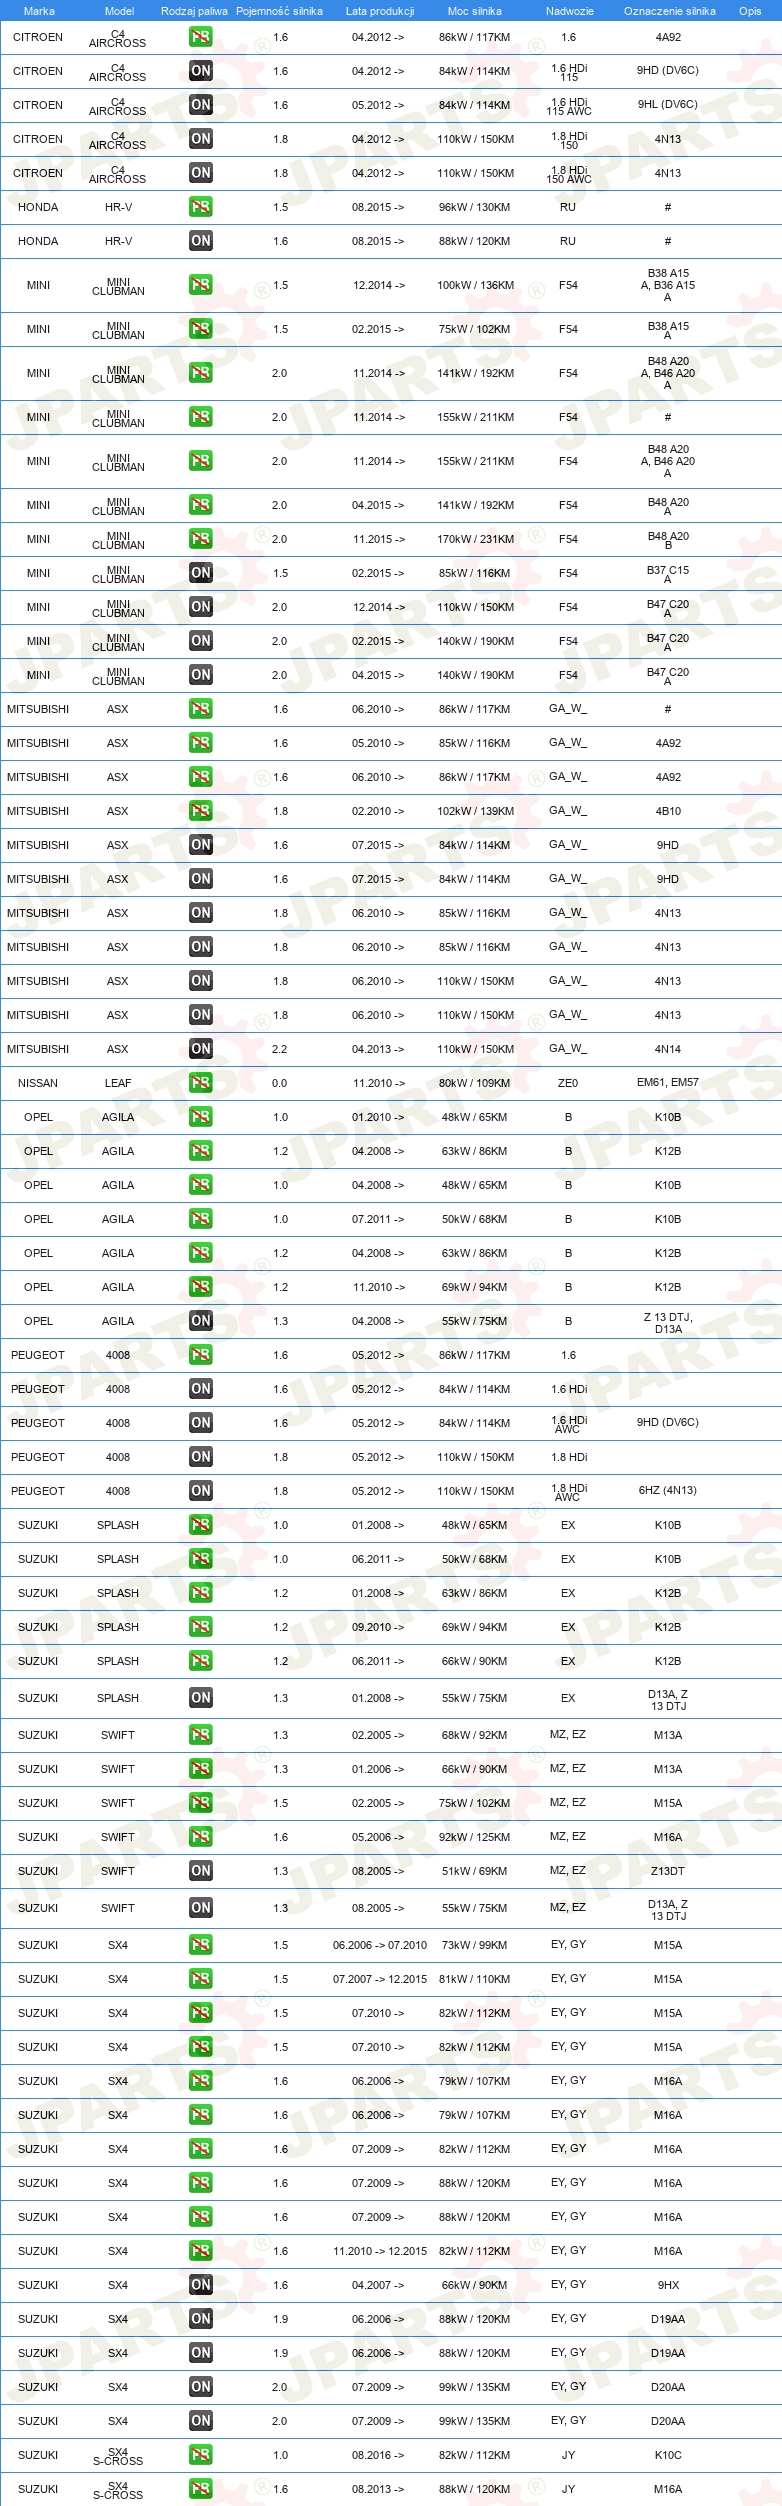Viewport: 782px width, 2506px height.
Task: Click the ON diesel icon for Mini Clubman 12.2014 110kW row
Action: 200,607
